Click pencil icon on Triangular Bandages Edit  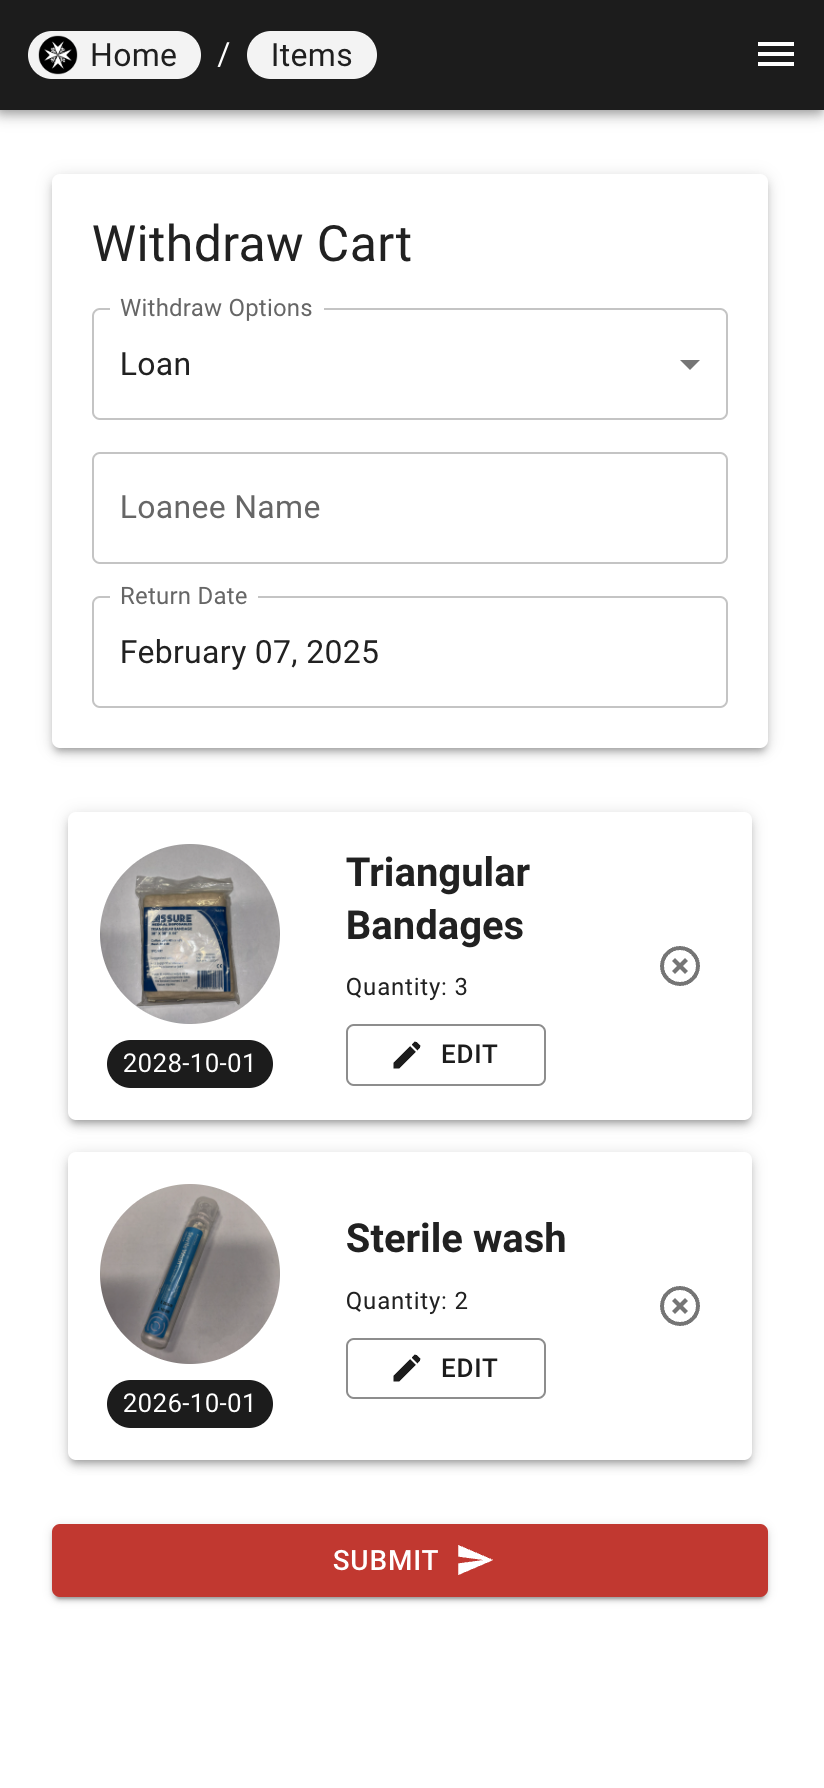point(407,1055)
